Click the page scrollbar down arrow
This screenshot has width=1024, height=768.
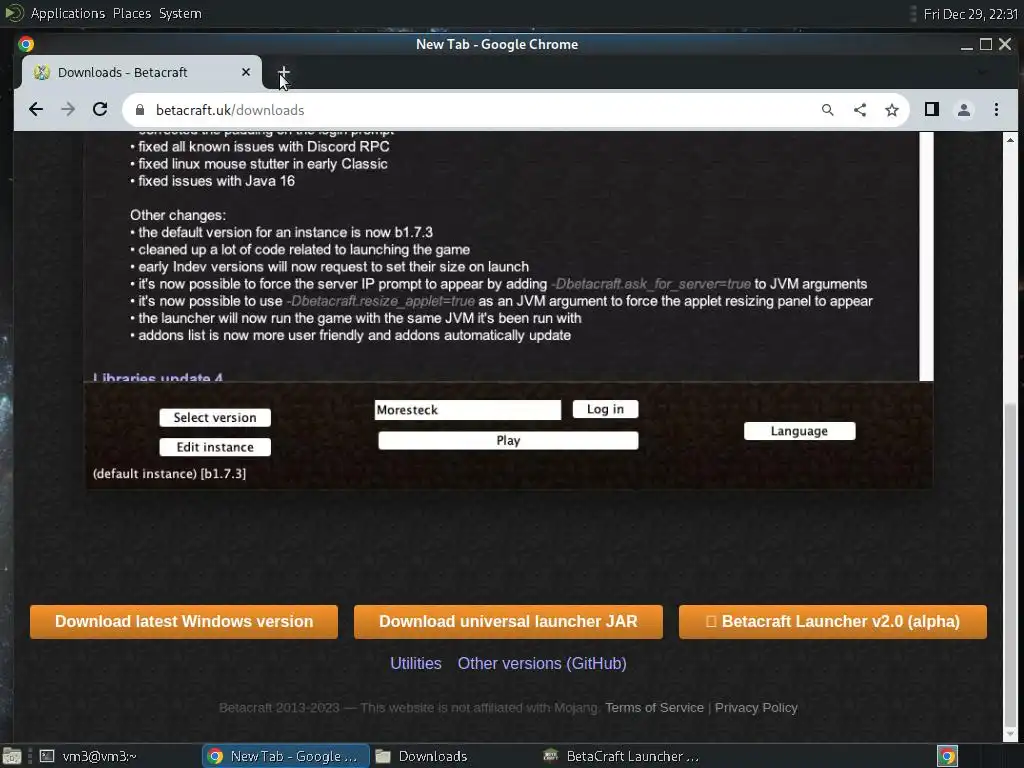point(1010,734)
